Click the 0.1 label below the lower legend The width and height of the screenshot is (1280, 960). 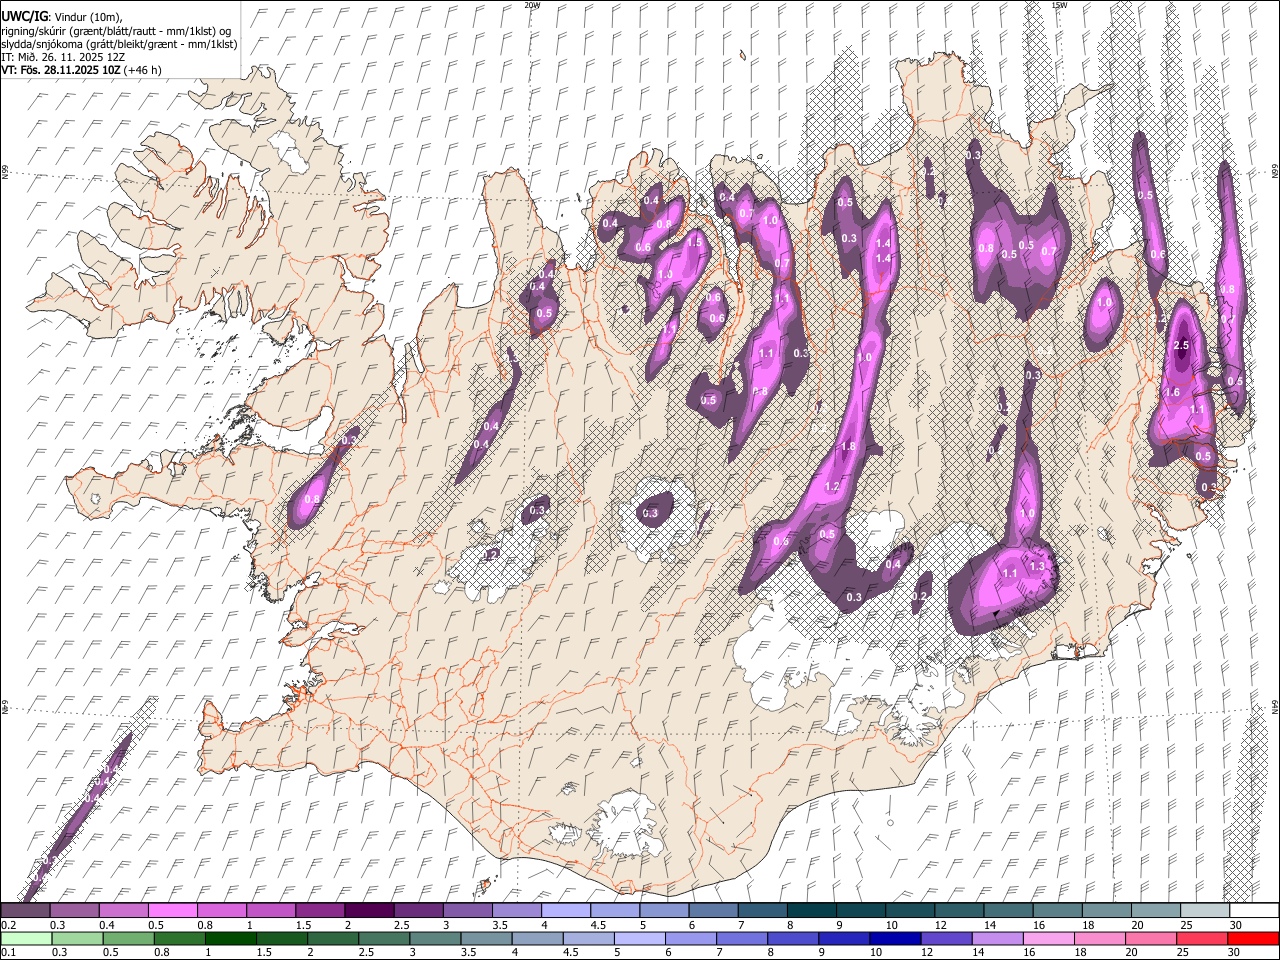[x=8, y=953]
